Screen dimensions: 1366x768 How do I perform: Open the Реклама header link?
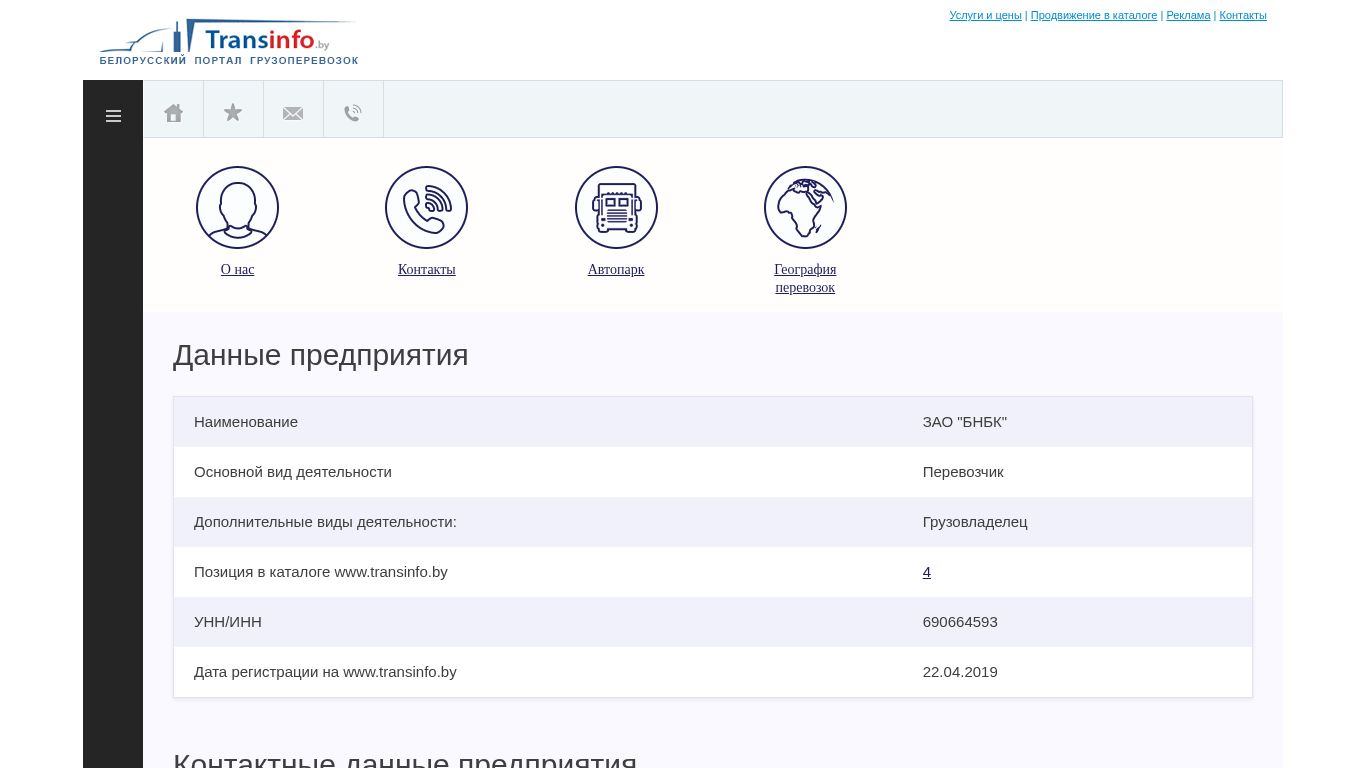1188,15
